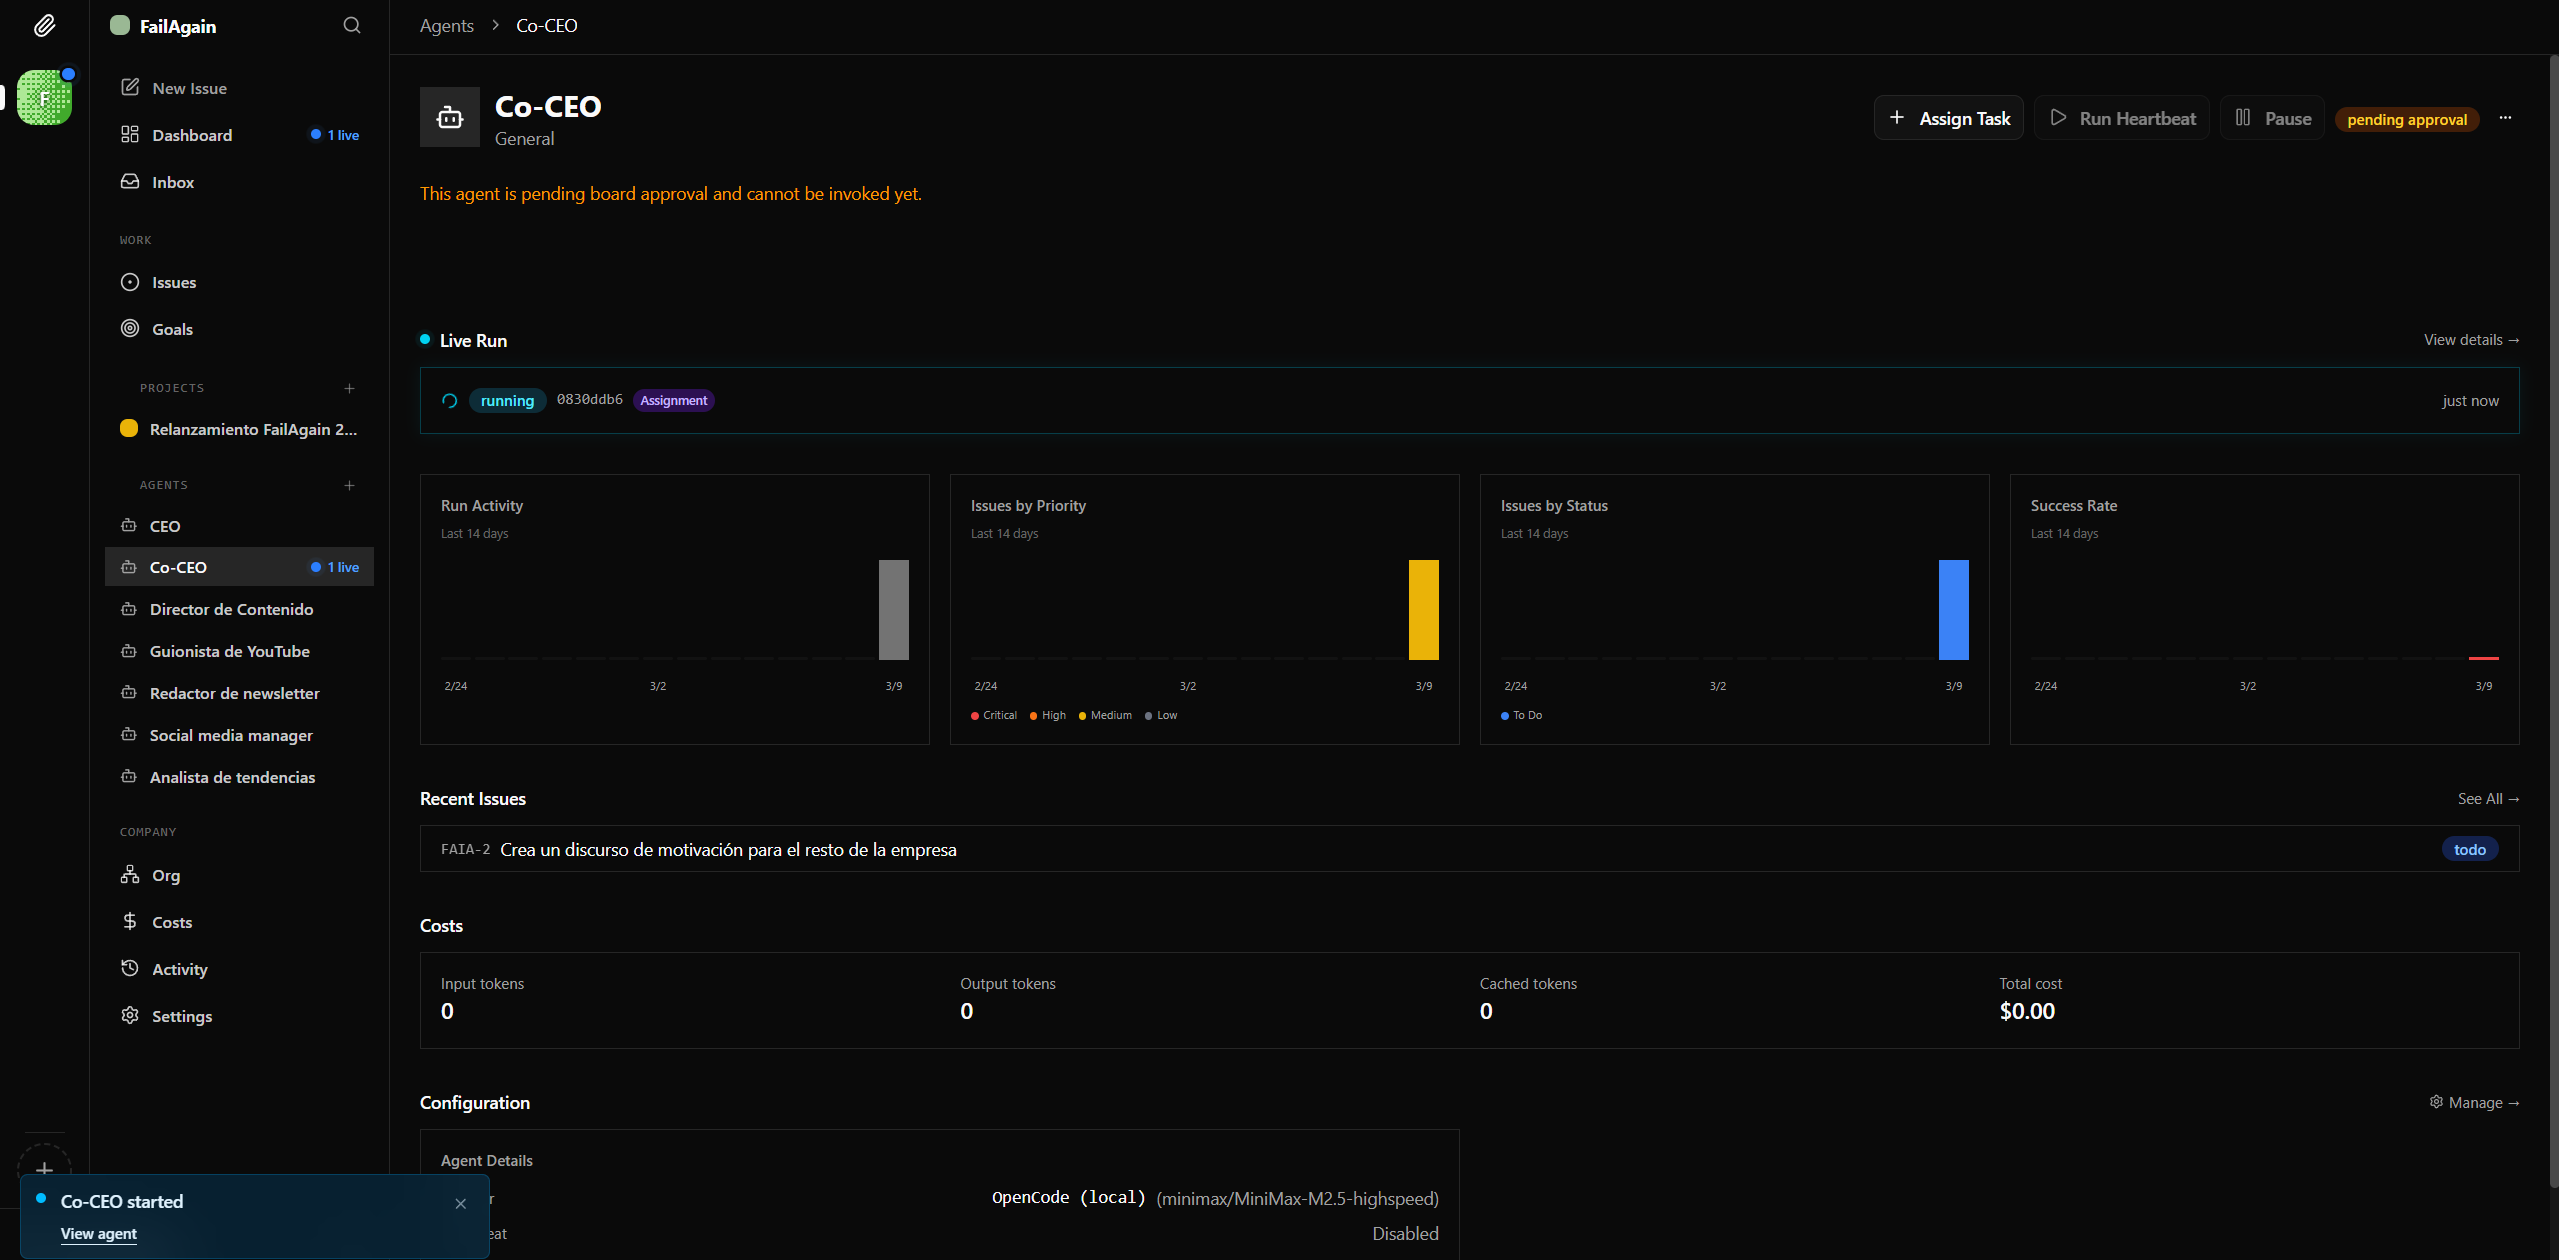Image resolution: width=2559 pixels, height=1260 pixels.
Task: Add a new project with plus icon
Action: (349, 388)
